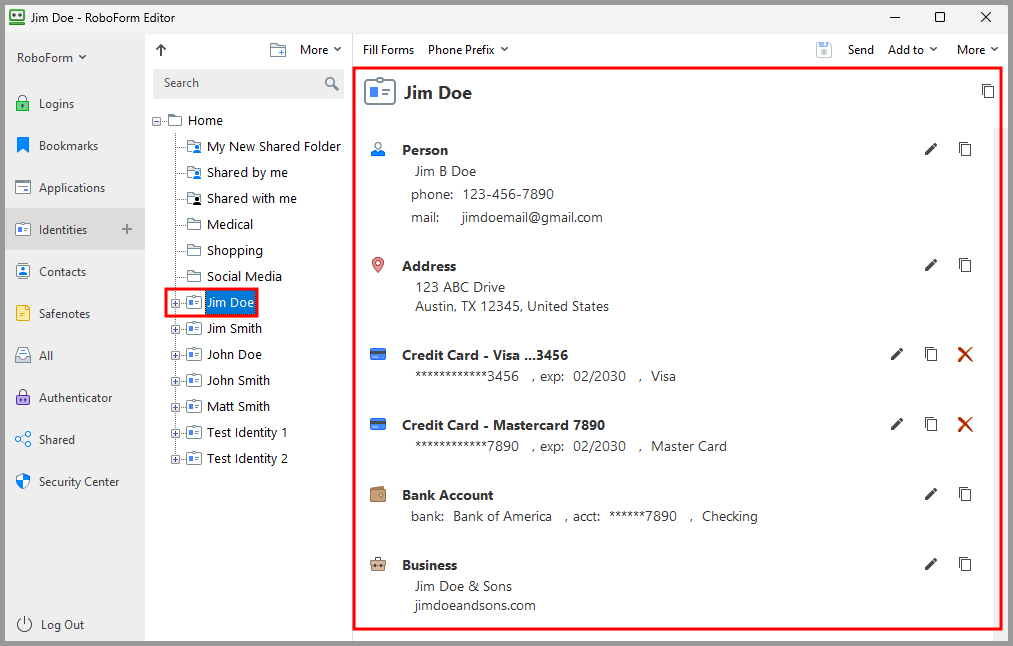Viewport: 1013px width, 646px height.
Task: Click the save disk icon in toolbar
Action: click(x=824, y=50)
